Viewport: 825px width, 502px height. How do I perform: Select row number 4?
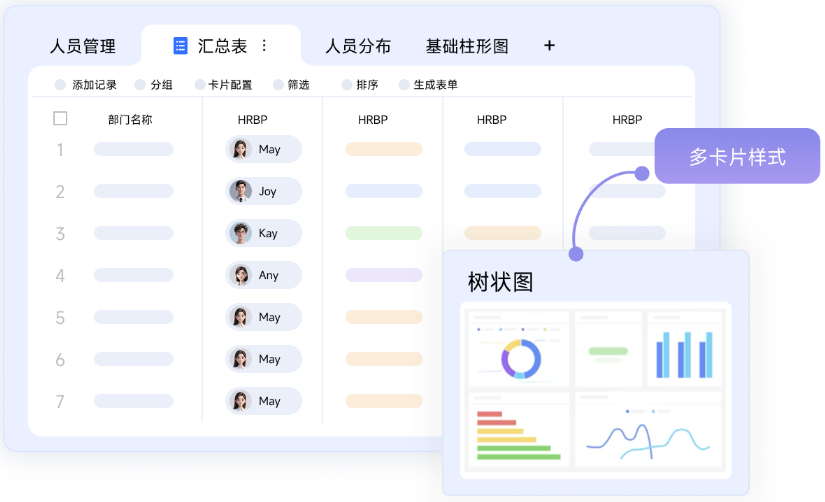tap(60, 276)
